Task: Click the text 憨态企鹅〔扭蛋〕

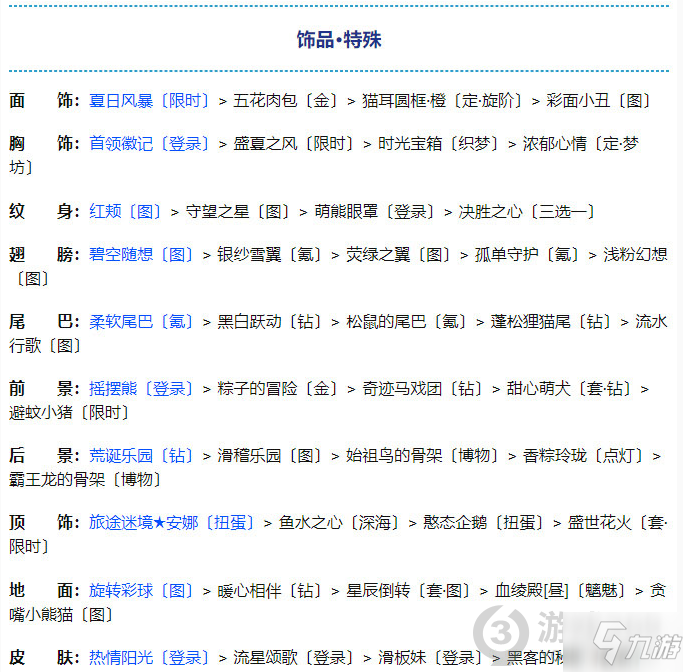Action: point(484,522)
